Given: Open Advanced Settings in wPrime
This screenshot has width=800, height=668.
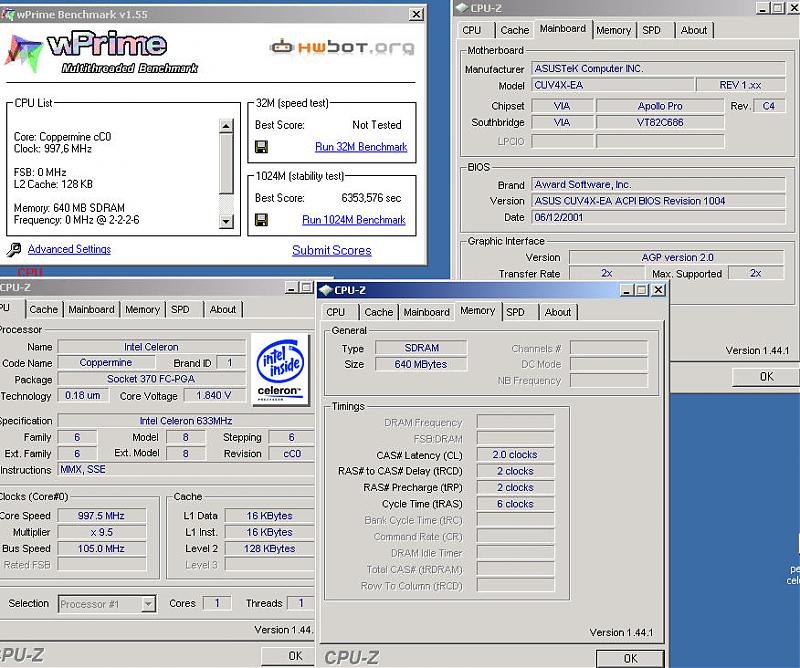Looking at the screenshot, I should pos(69,249).
